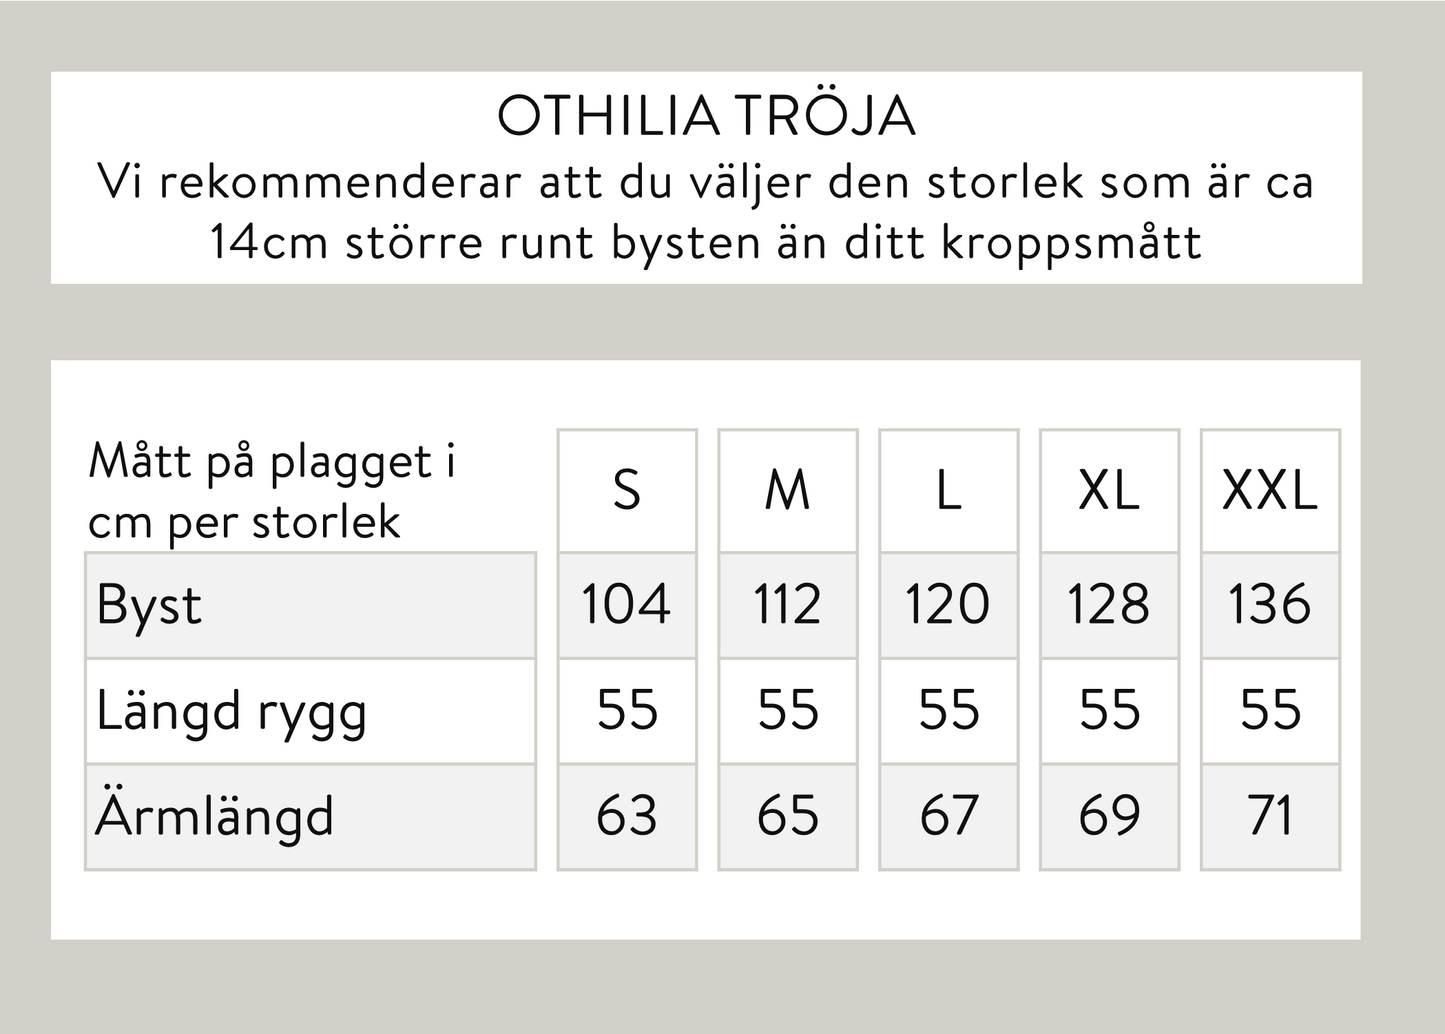The image size is (1445, 1034).
Task: Click the Byst value 112 for M
Action: coord(788,605)
